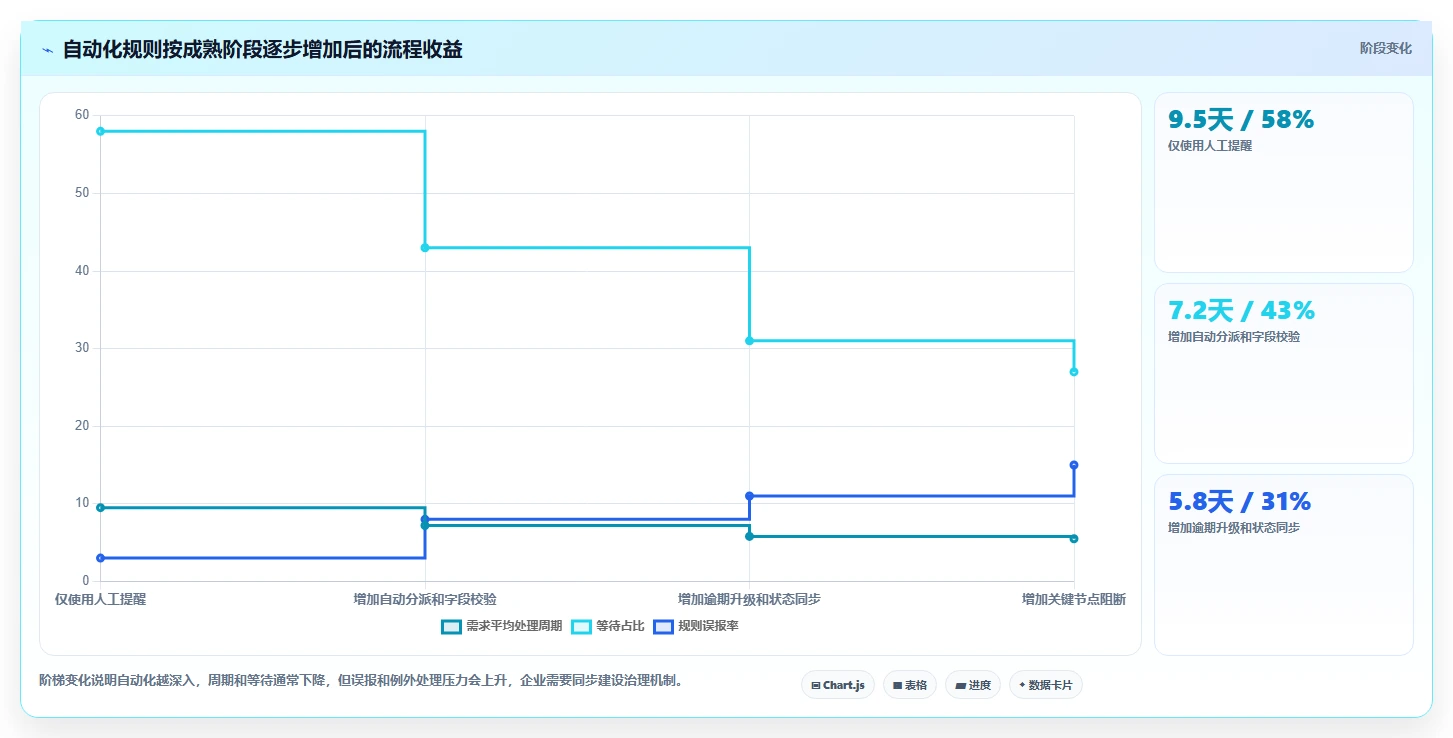Hide the 需求平均处理周期 series label
This screenshot has width=1453, height=738.
[x=514, y=627]
